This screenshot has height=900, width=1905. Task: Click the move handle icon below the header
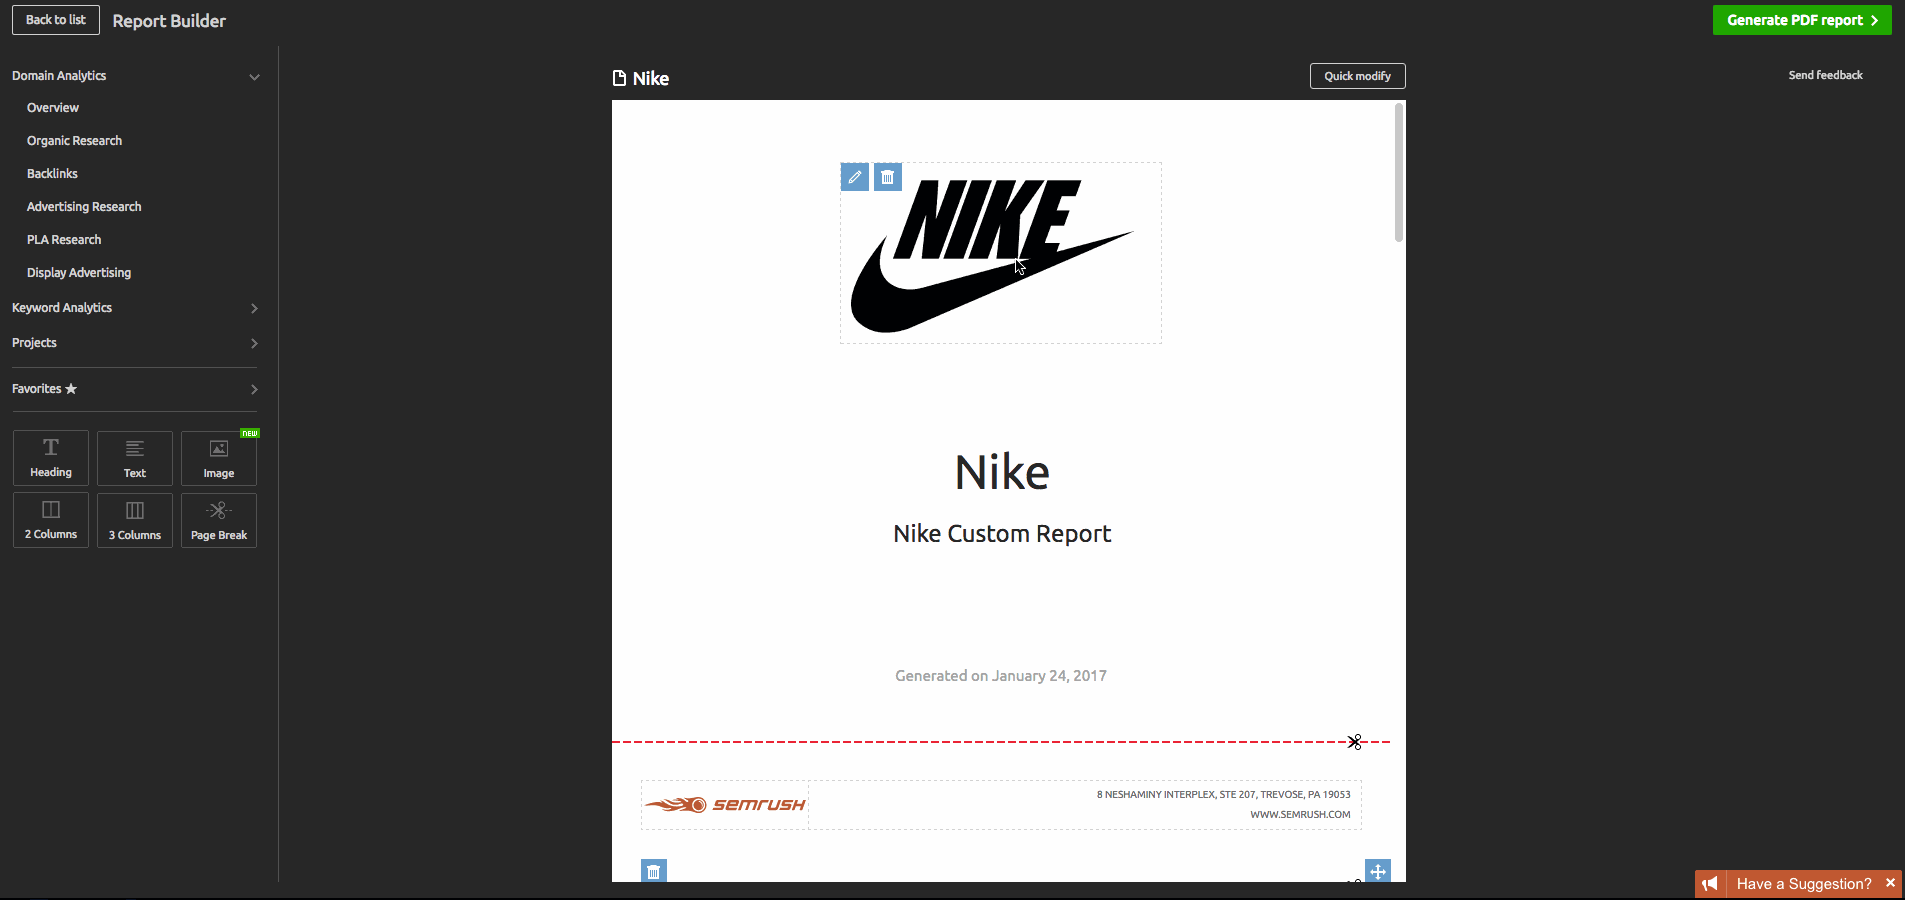[x=1378, y=871]
